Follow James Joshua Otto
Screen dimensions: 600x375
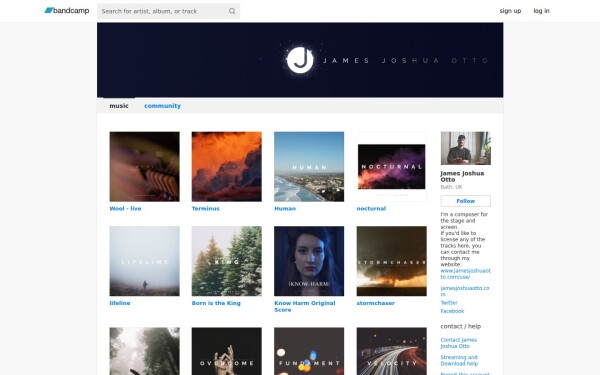pyautogui.click(x=465, y=201)
